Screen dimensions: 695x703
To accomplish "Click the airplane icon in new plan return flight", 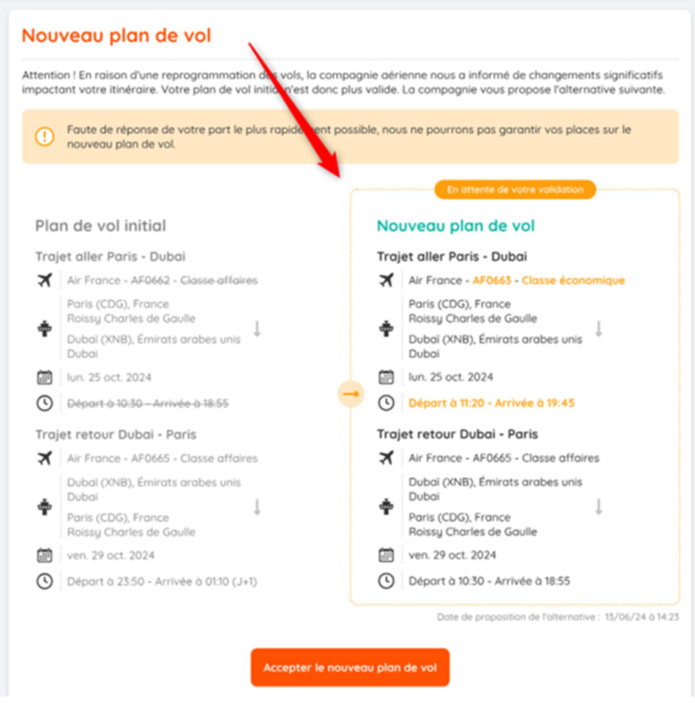I will [386, 458].
